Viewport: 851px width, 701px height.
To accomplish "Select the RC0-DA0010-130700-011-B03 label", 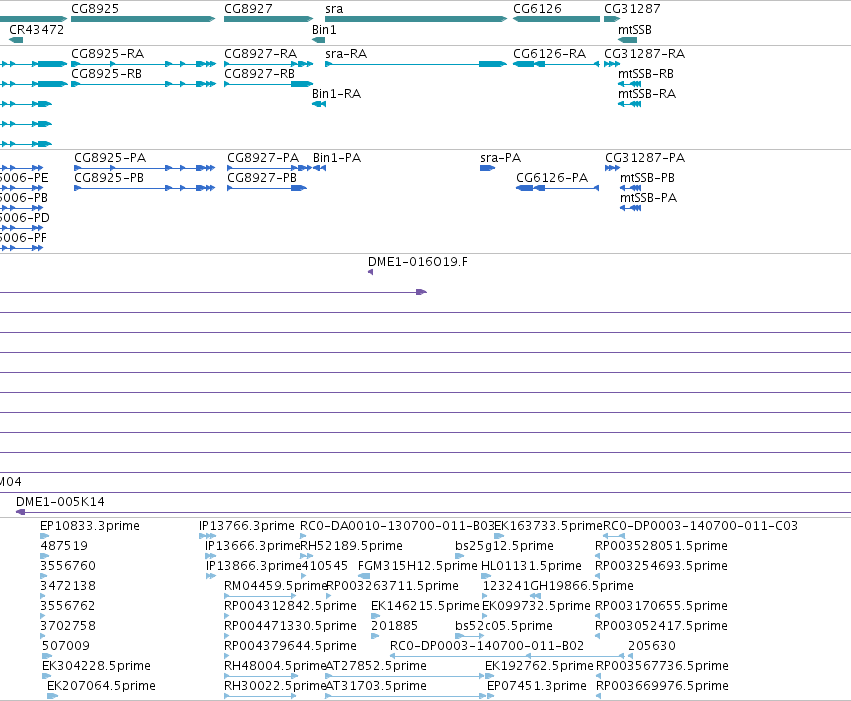I will click(397, 526).
